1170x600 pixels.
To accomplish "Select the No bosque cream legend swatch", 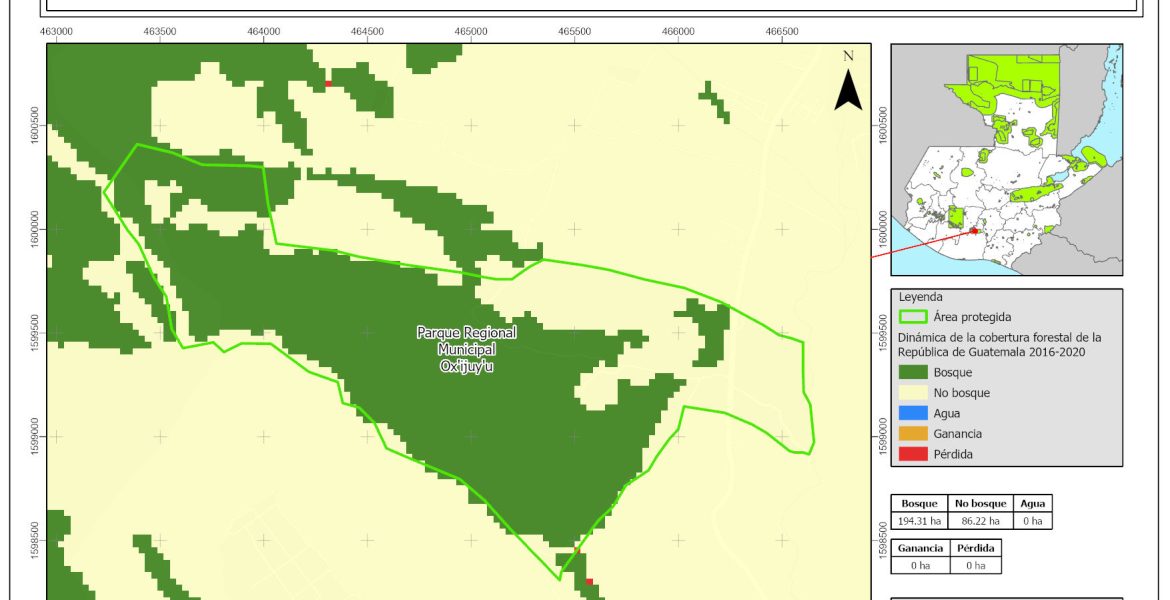I will coord(913,393).
